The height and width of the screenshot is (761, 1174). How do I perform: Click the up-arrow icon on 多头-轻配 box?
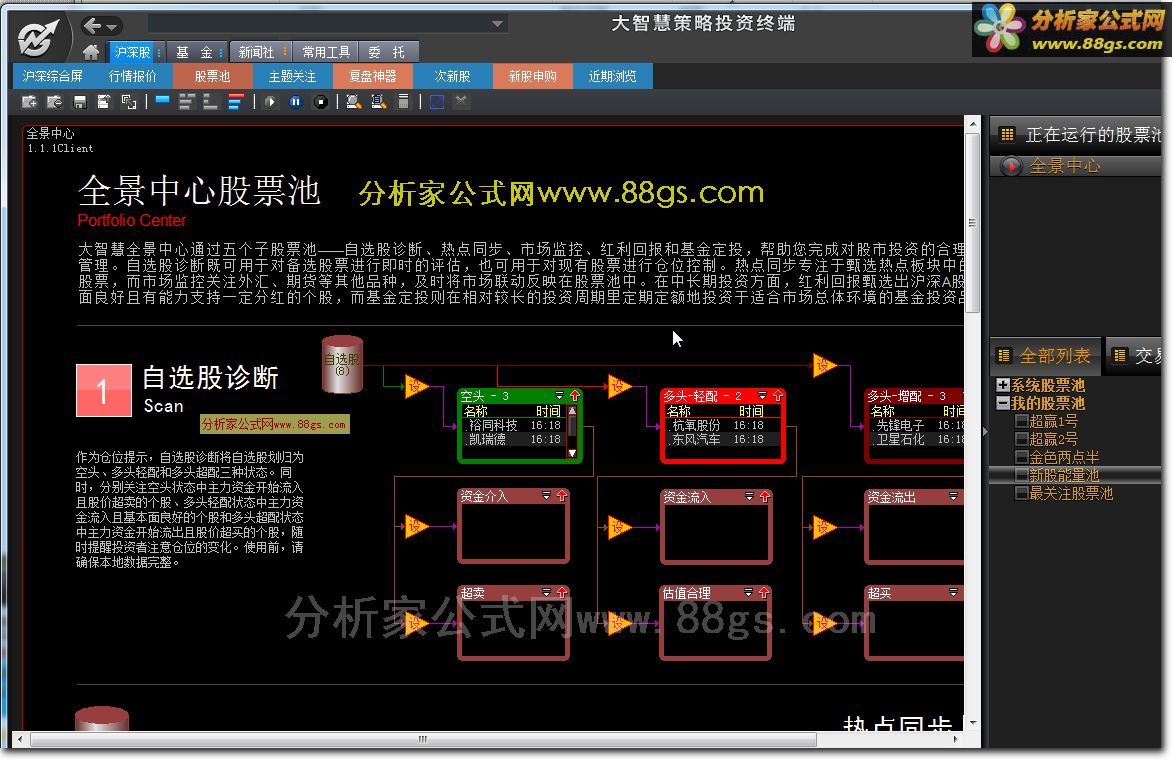(x=778, y=395)
